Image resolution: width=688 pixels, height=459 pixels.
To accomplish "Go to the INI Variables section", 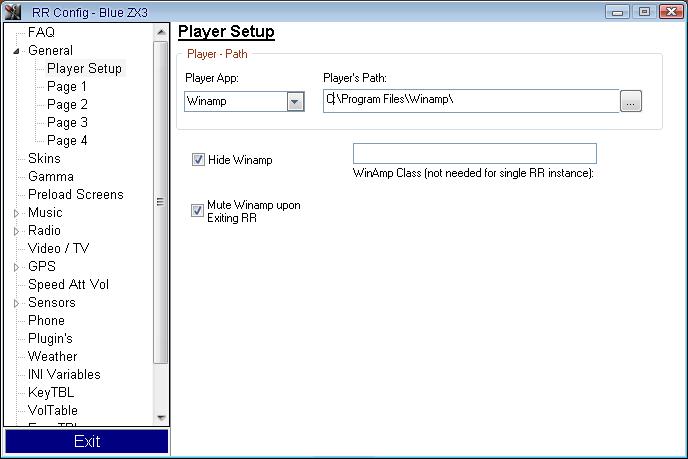I will (x=64, y=375).
